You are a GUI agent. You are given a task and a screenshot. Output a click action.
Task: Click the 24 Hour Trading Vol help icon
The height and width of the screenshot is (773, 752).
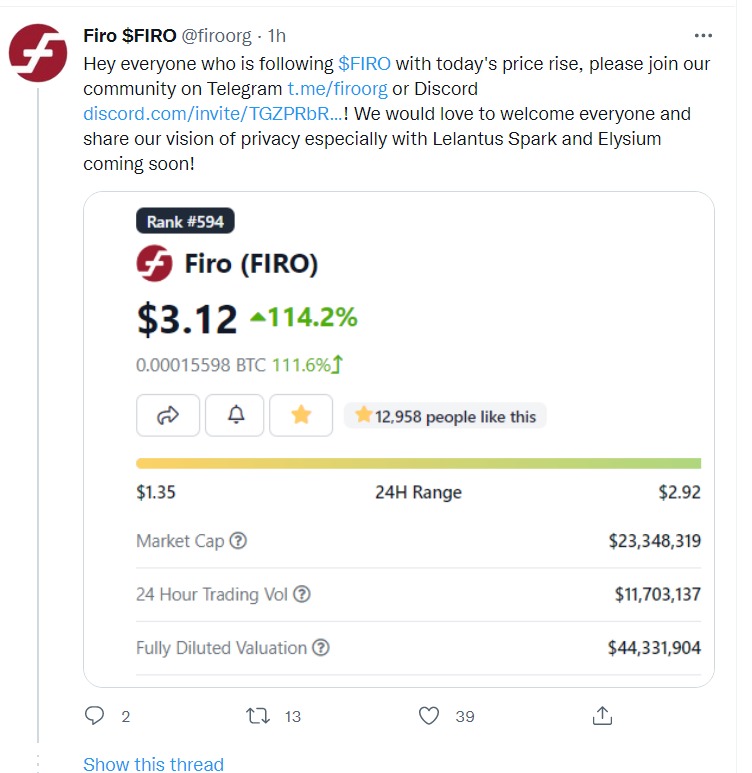302,594
